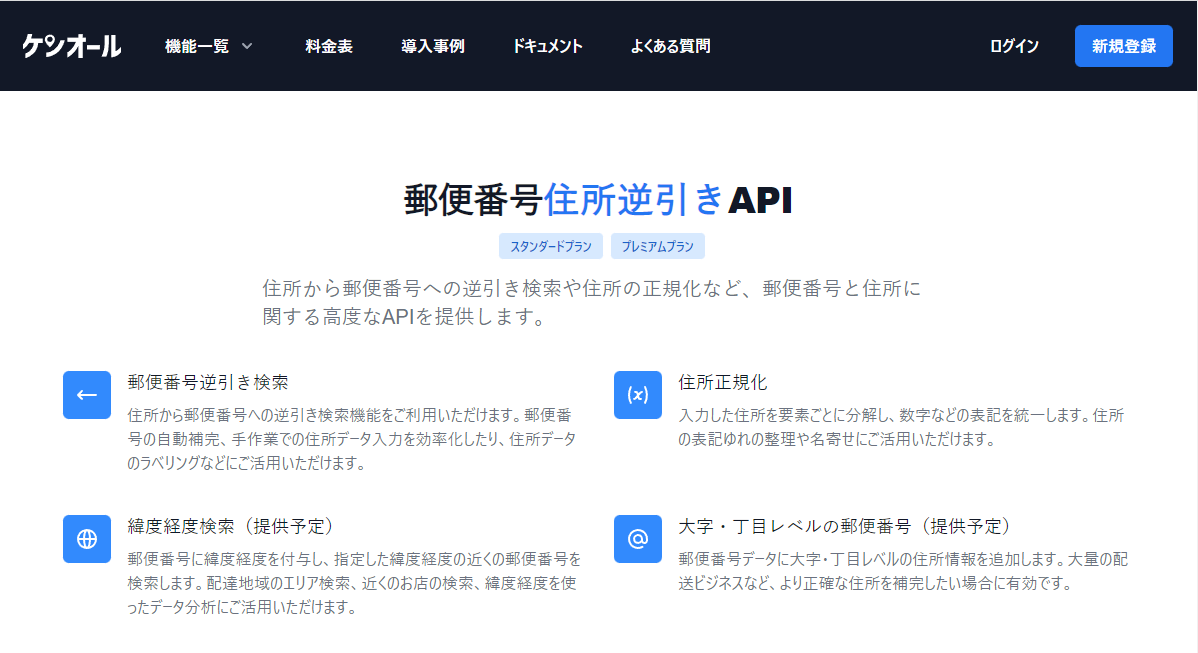Expand the 機能一覧 dropdown menu

[x=197, y=46]
